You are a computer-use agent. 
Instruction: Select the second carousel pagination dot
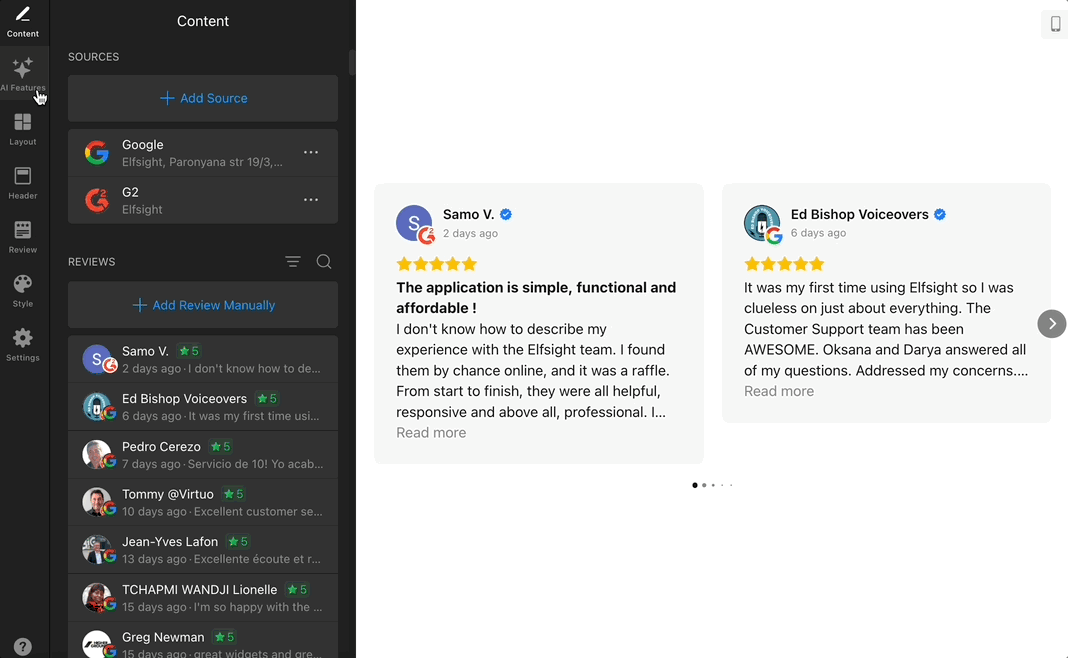pyautogui.click(x=704, y=485)
